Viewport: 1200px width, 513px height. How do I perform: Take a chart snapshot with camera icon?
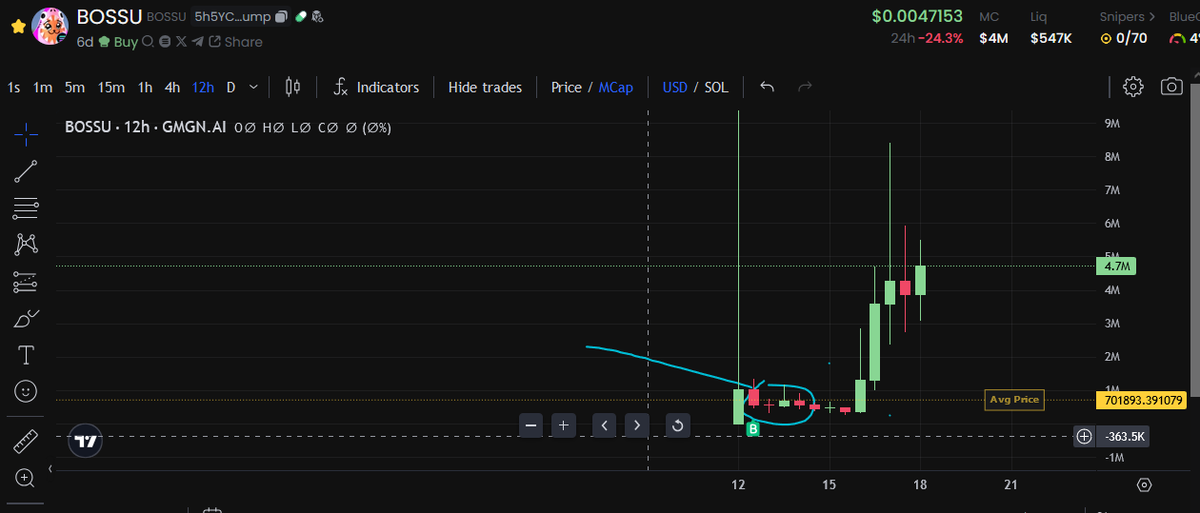pyautogui.click(x=1171, y=87)
